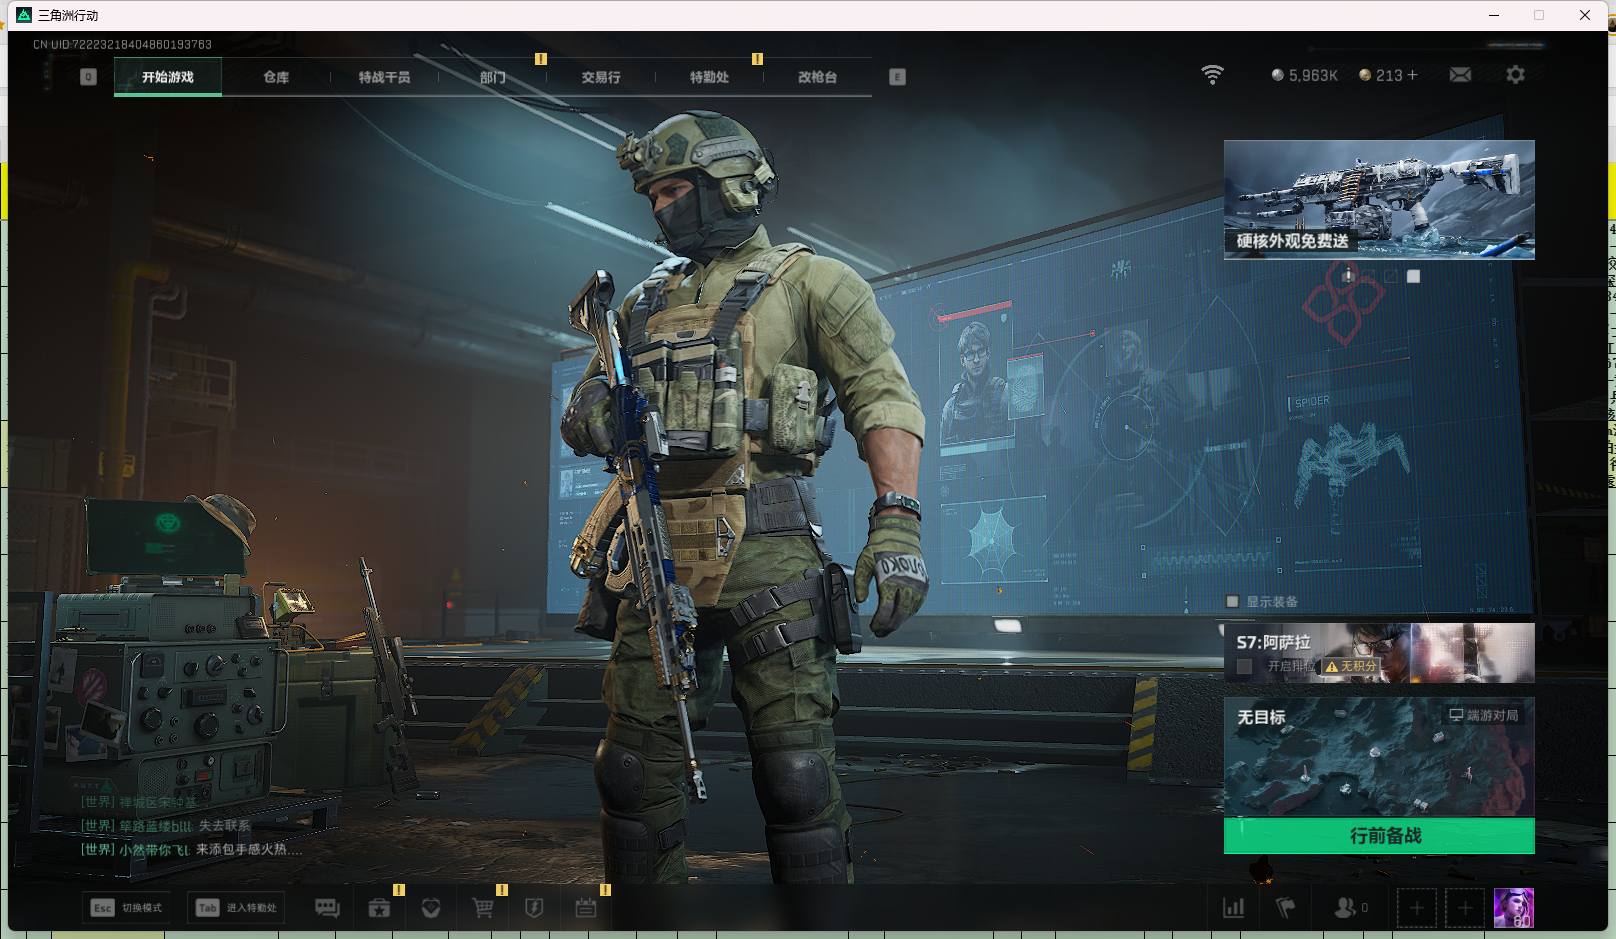The width and height of the screenshot is (1616, 939).
Task: Click the E next-tab key icon
Action: coord(897,77)
